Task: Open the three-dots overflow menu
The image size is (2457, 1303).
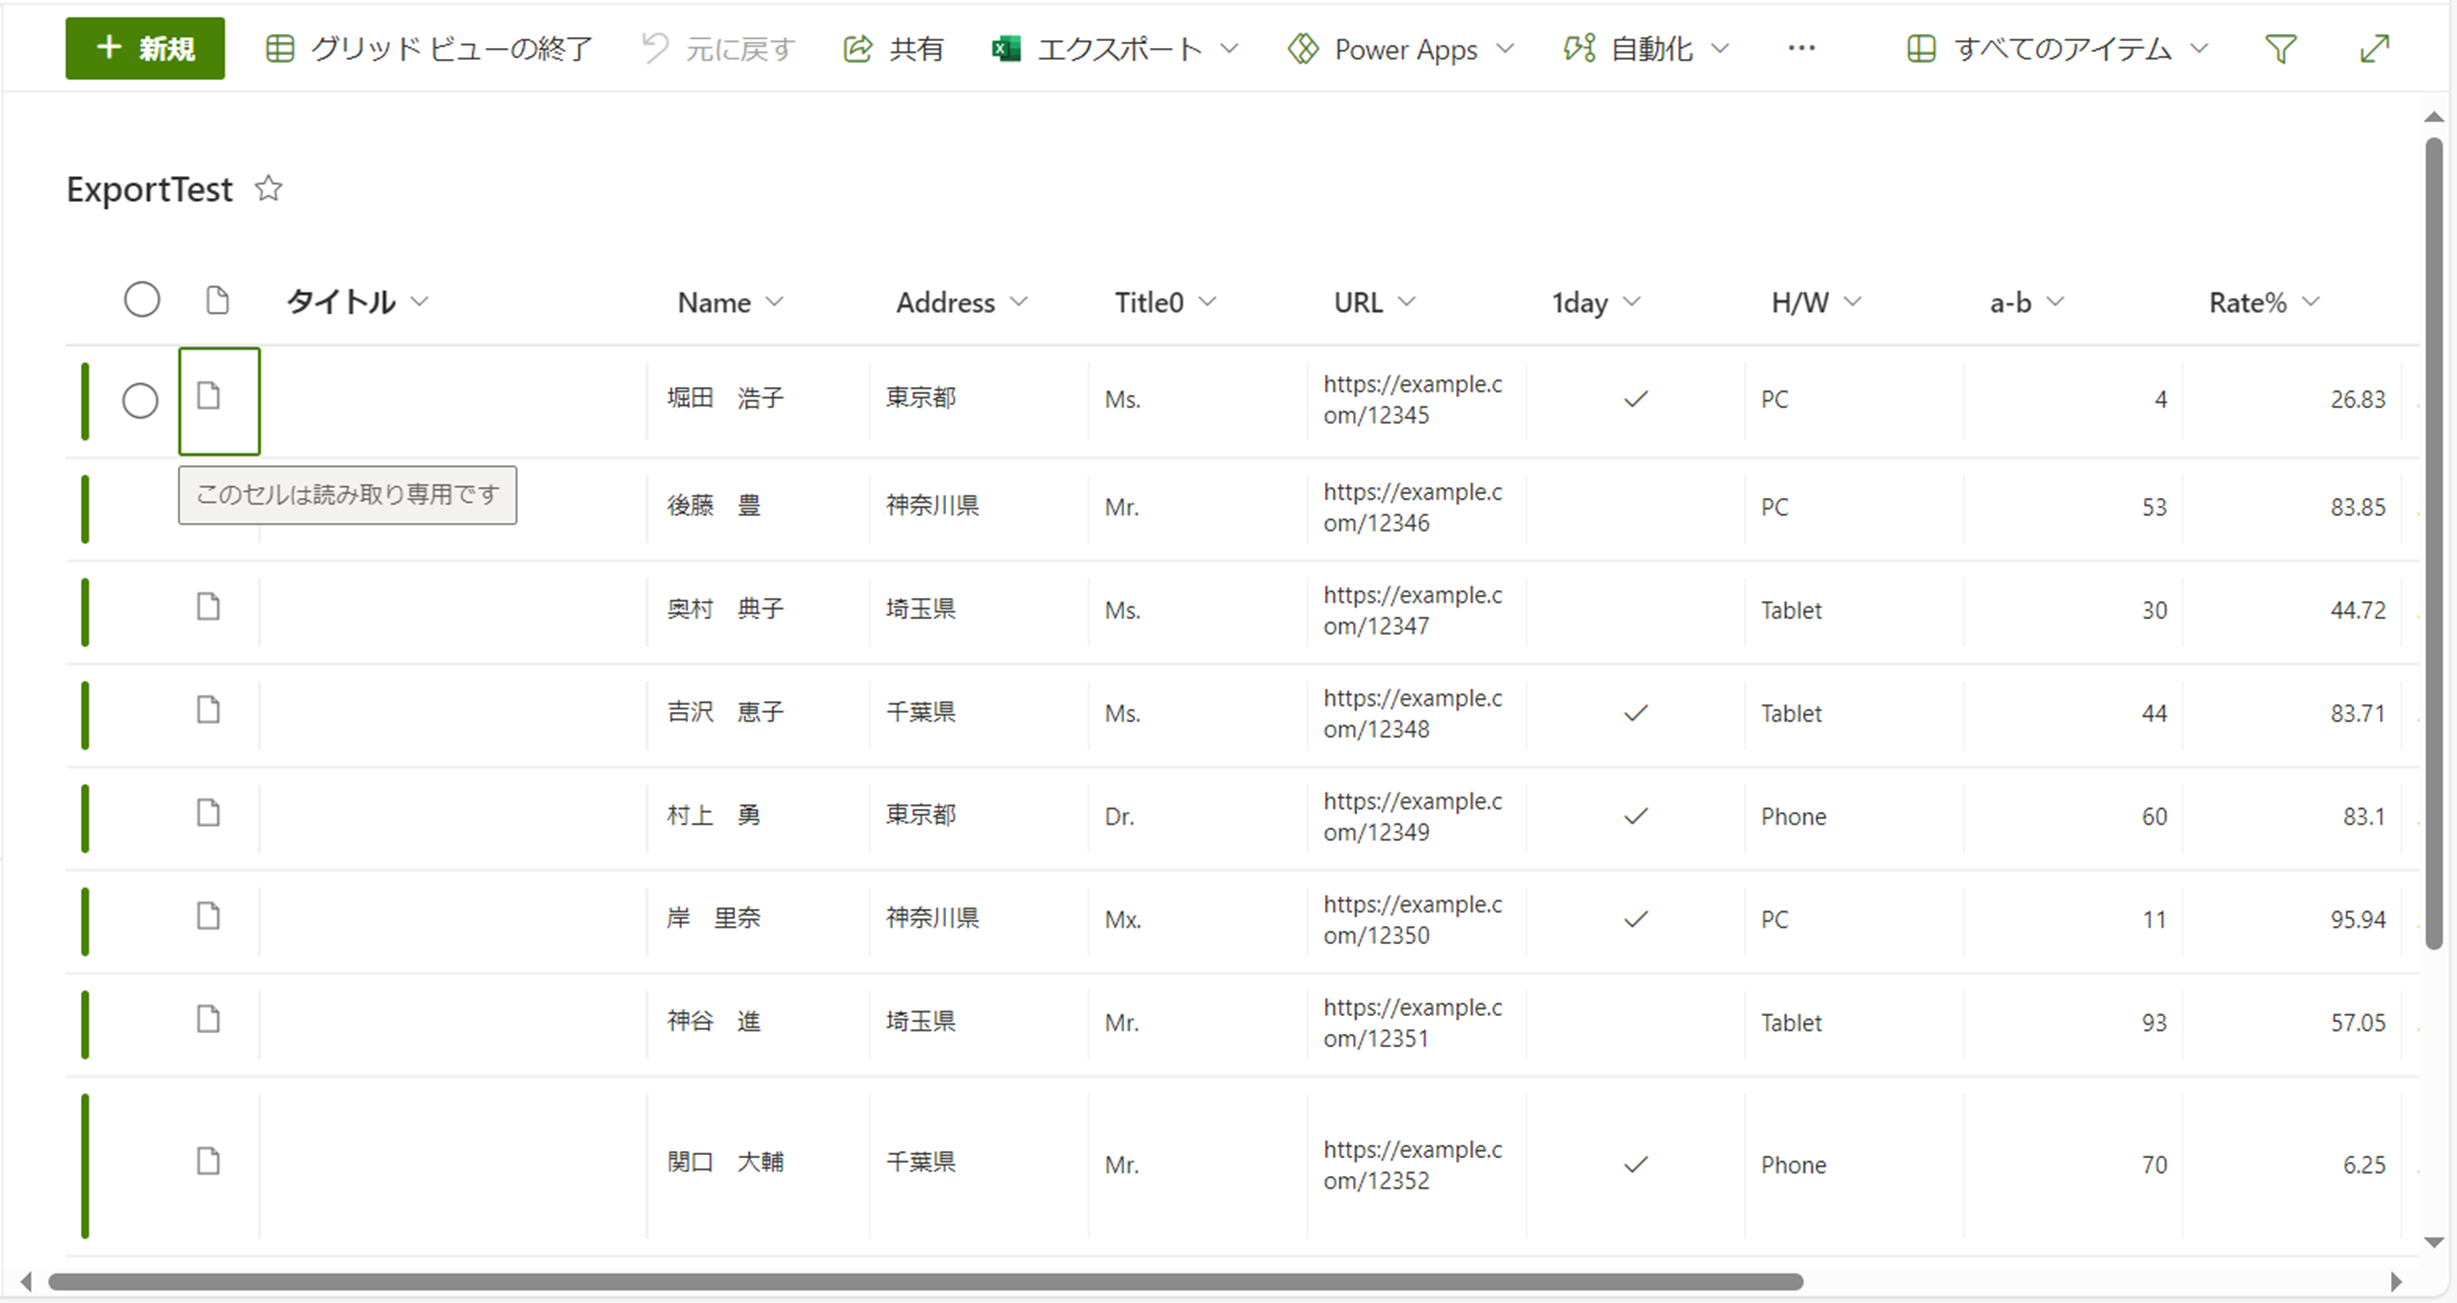Action: click(x=1801, y=49)
